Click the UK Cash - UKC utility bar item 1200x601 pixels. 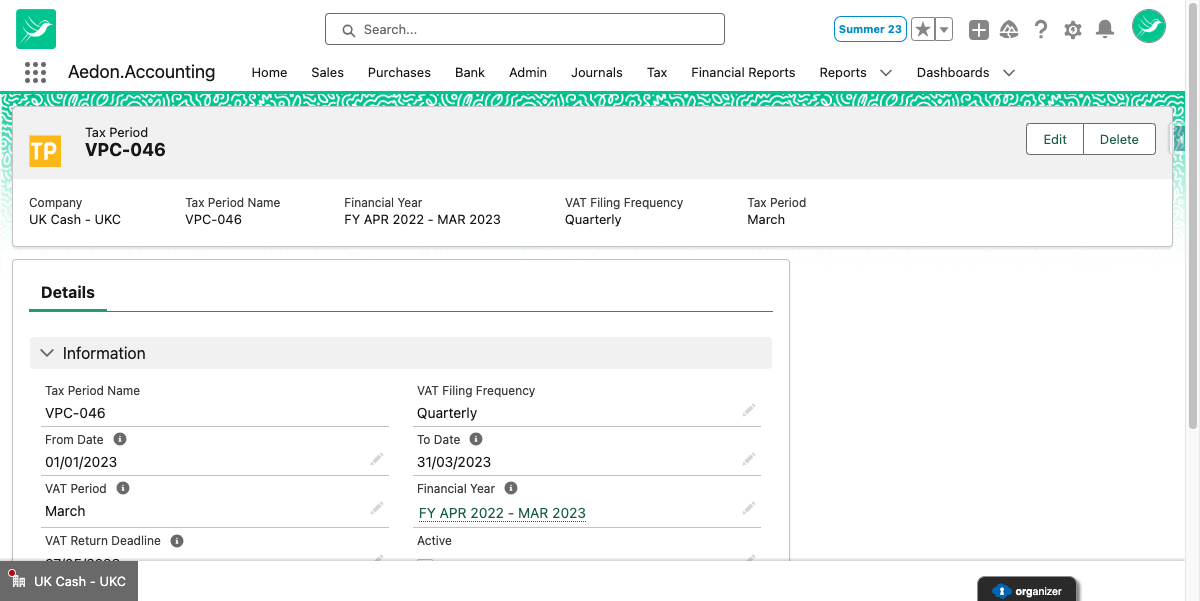click(69, 581)
